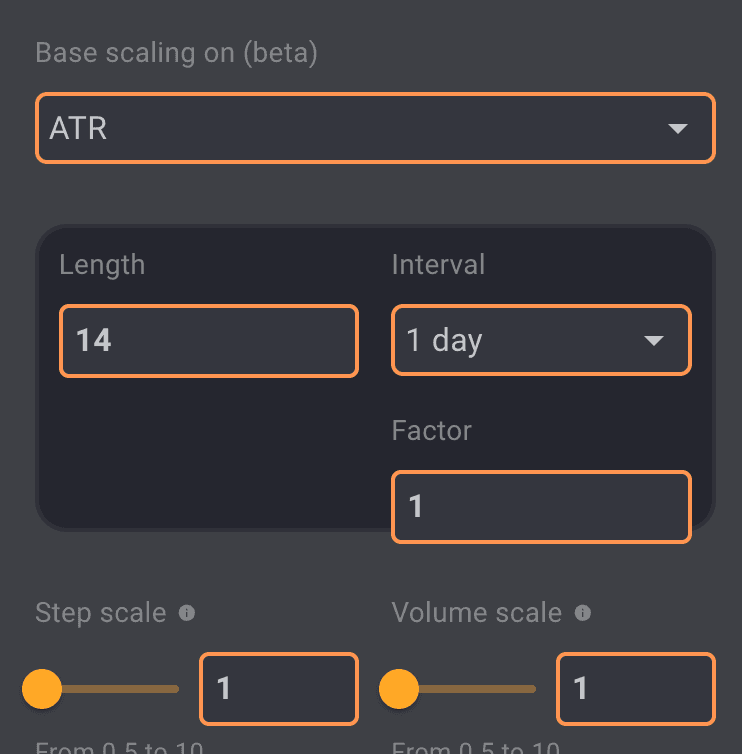This screenshot has width=742, height=754.
Task: Click the Volume scale value box
Action: pos(635,688)
